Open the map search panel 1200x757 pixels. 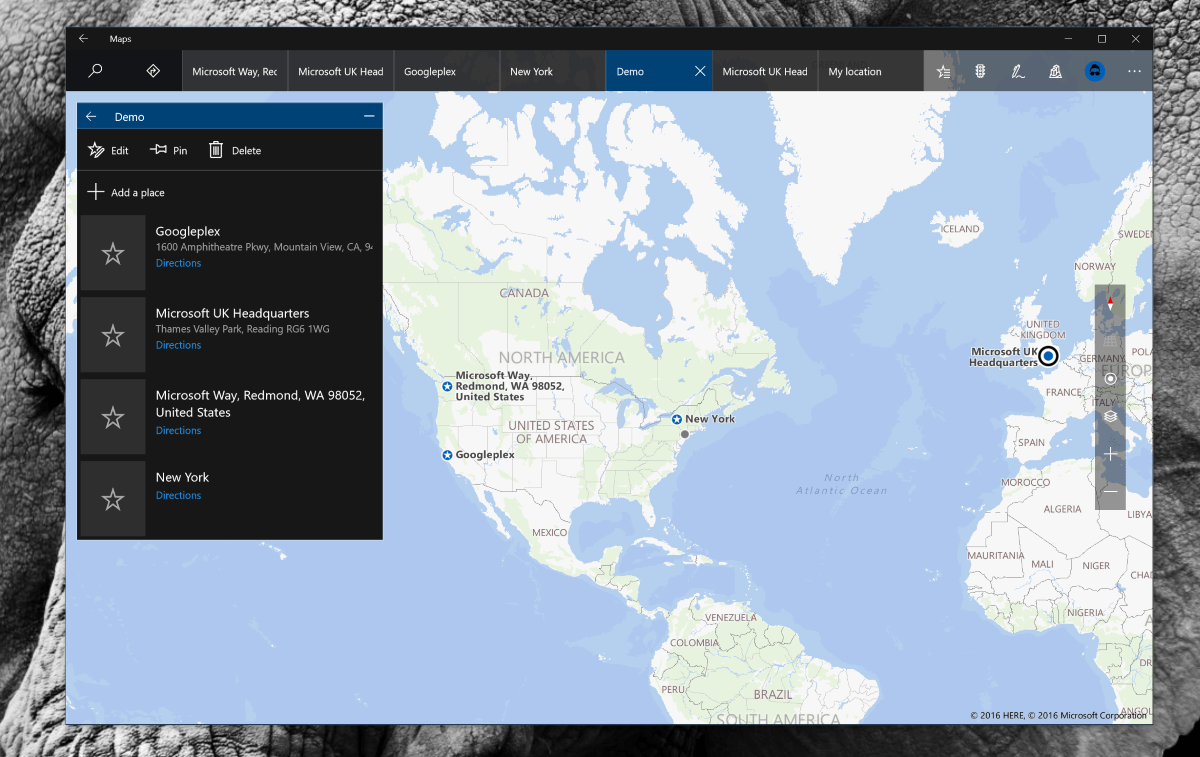(95, 70)
